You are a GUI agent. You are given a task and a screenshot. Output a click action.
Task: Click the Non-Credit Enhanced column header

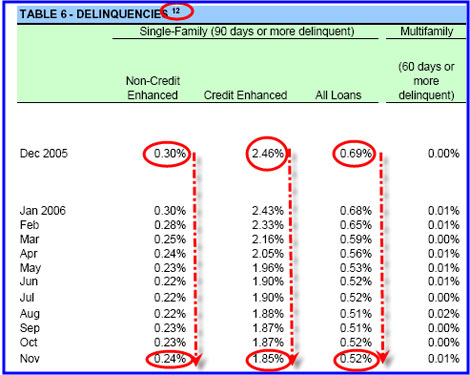tap(153, 88)
